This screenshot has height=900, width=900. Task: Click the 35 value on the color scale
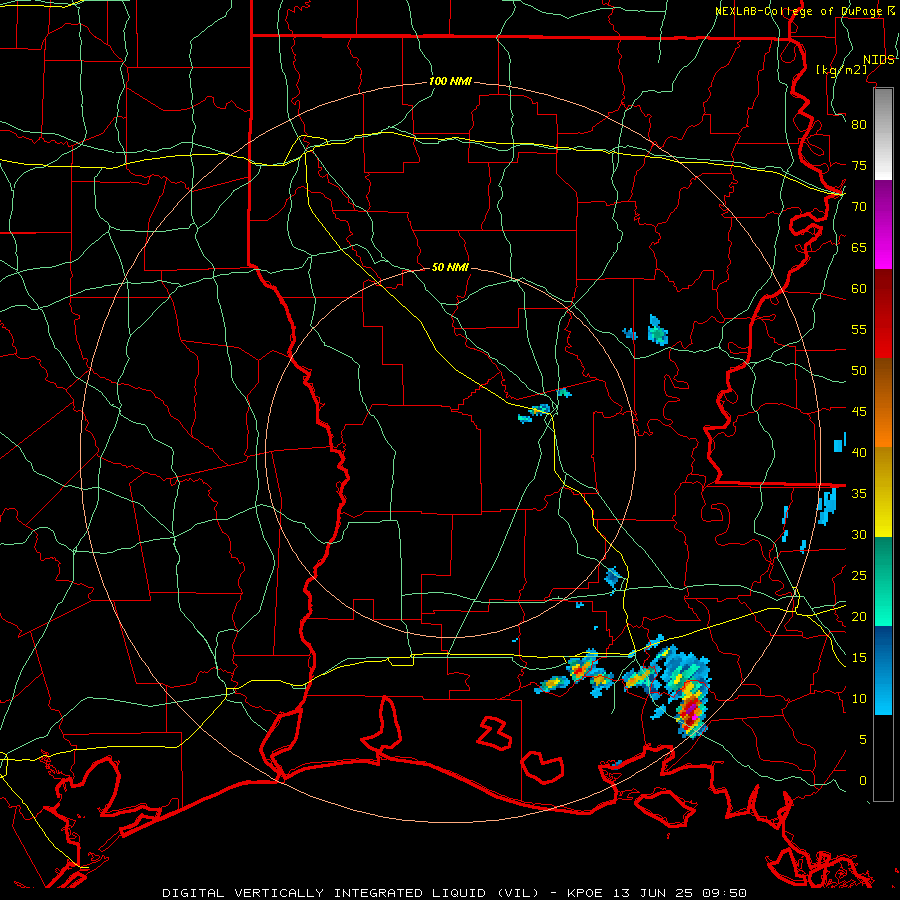tap(859, 494)
